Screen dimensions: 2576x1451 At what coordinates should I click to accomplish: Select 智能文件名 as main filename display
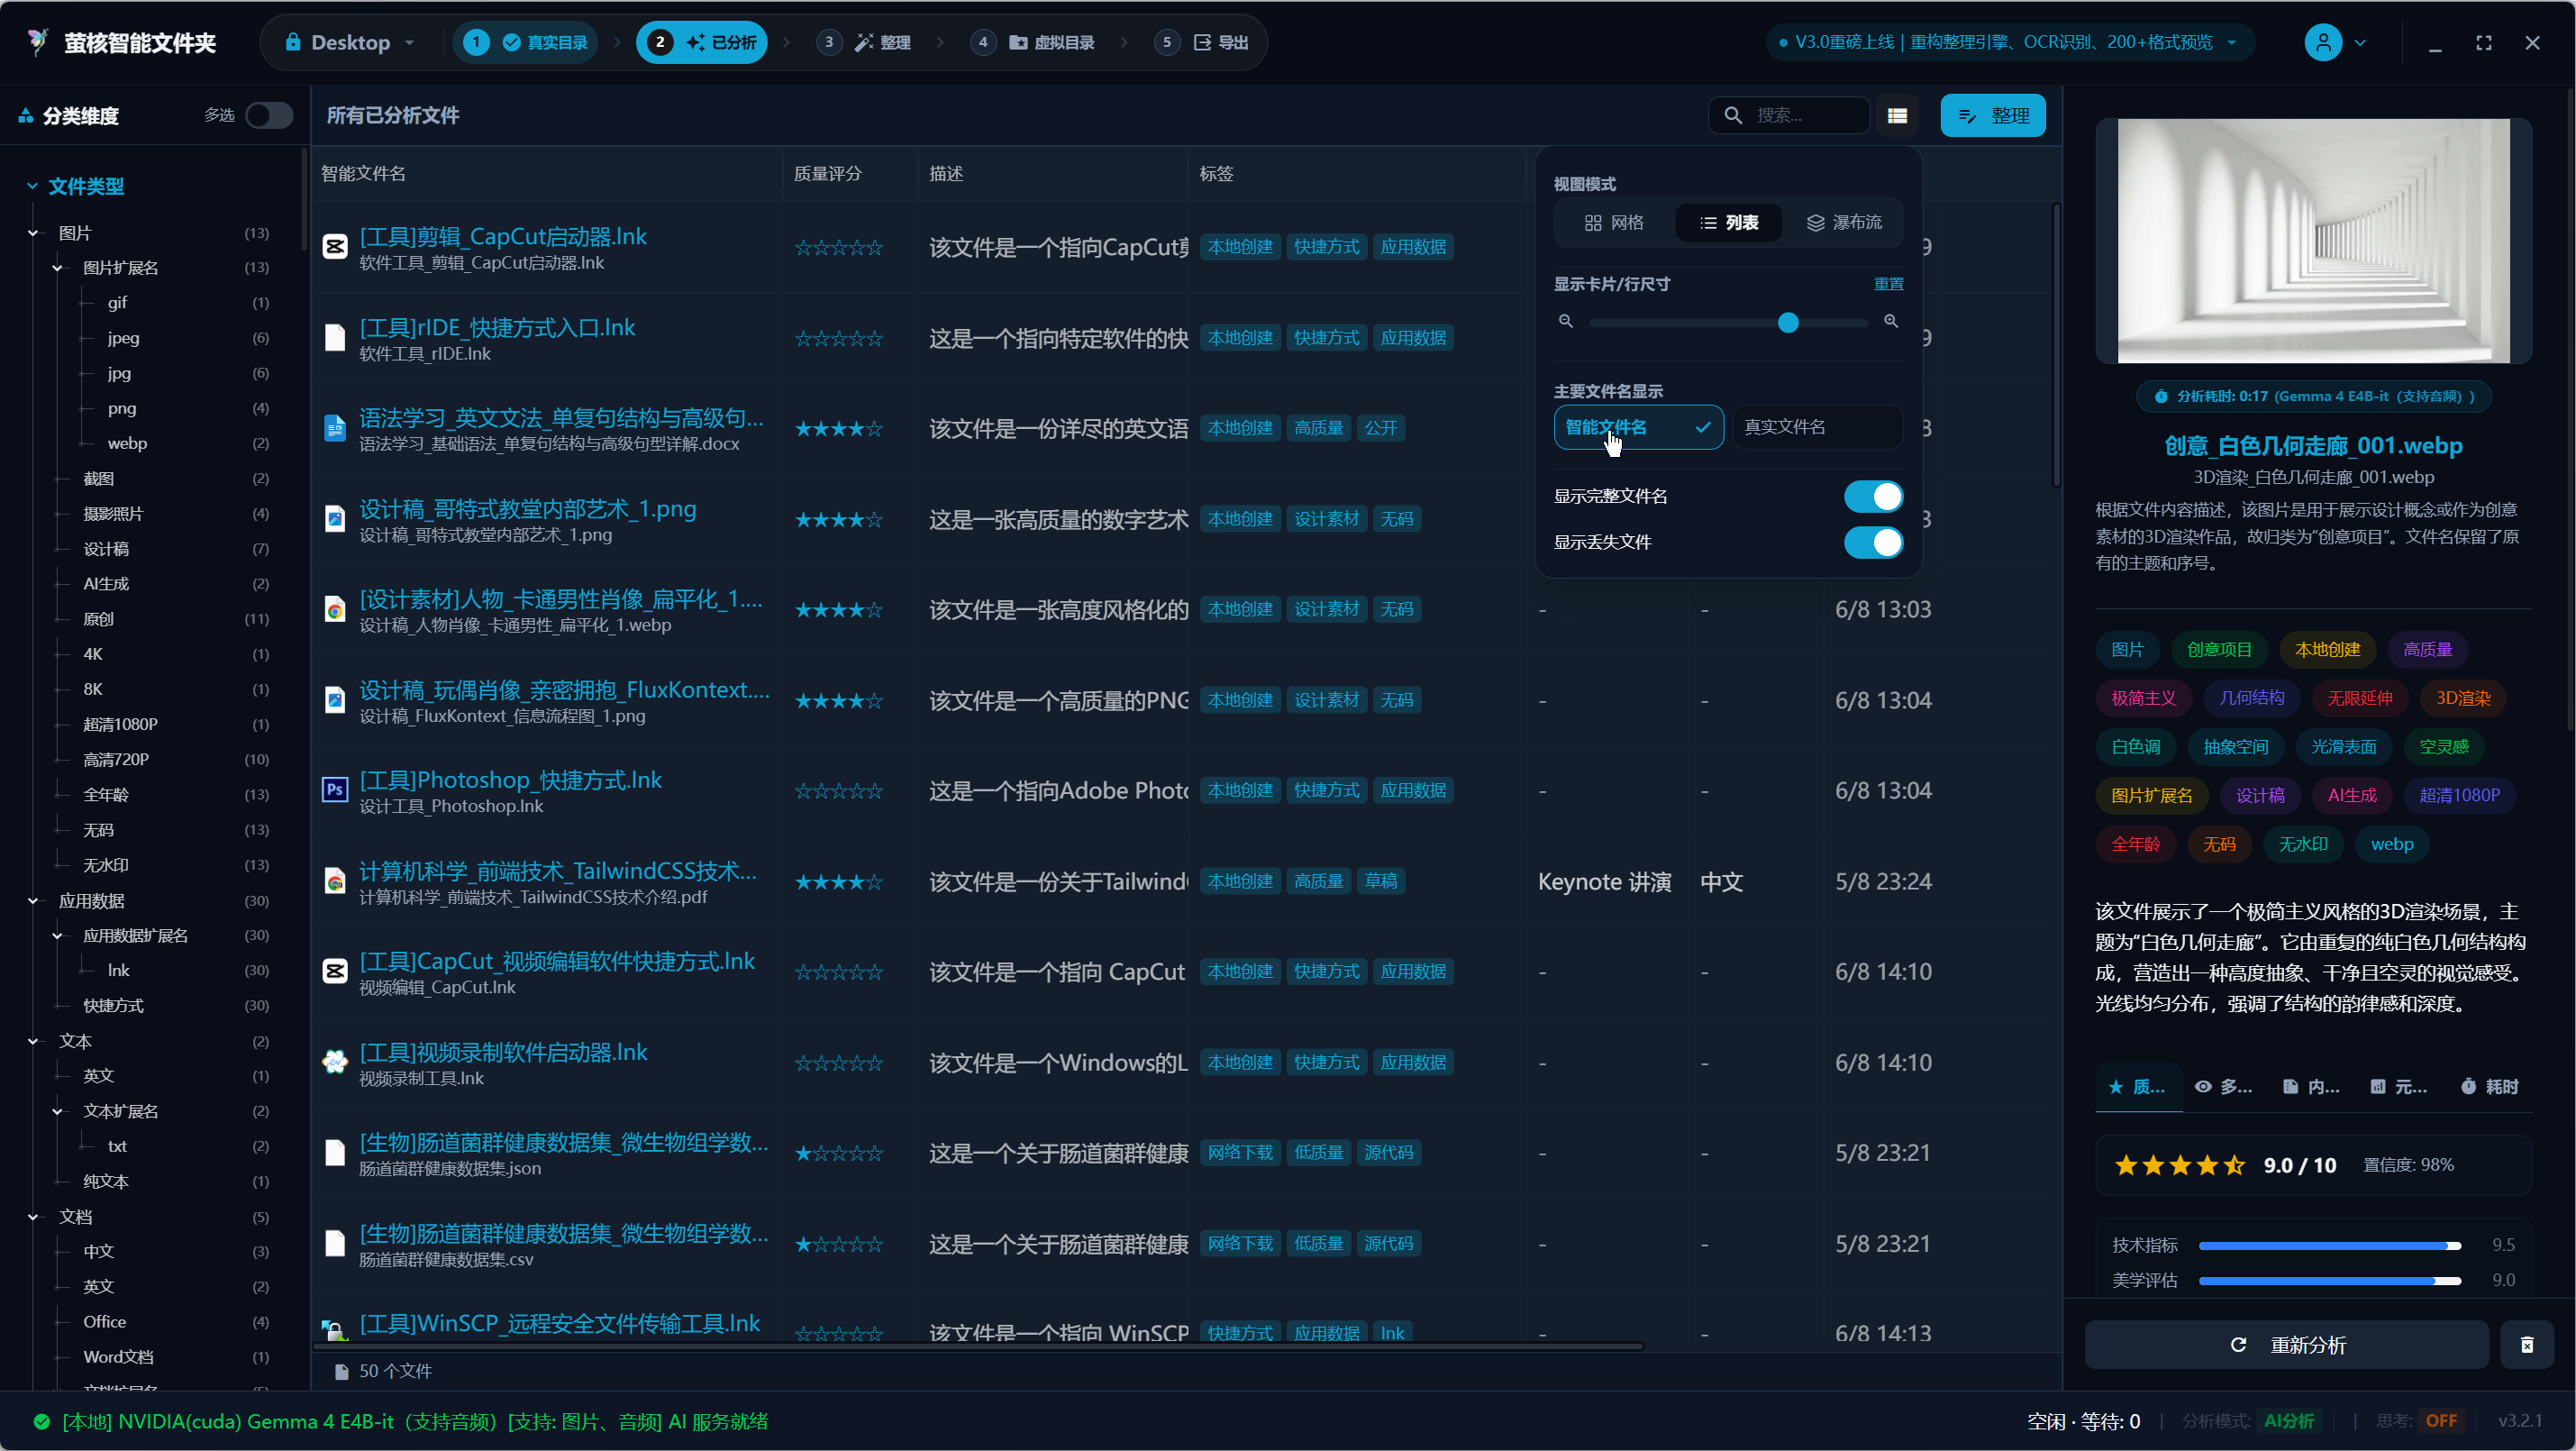tap(1638, 427)
